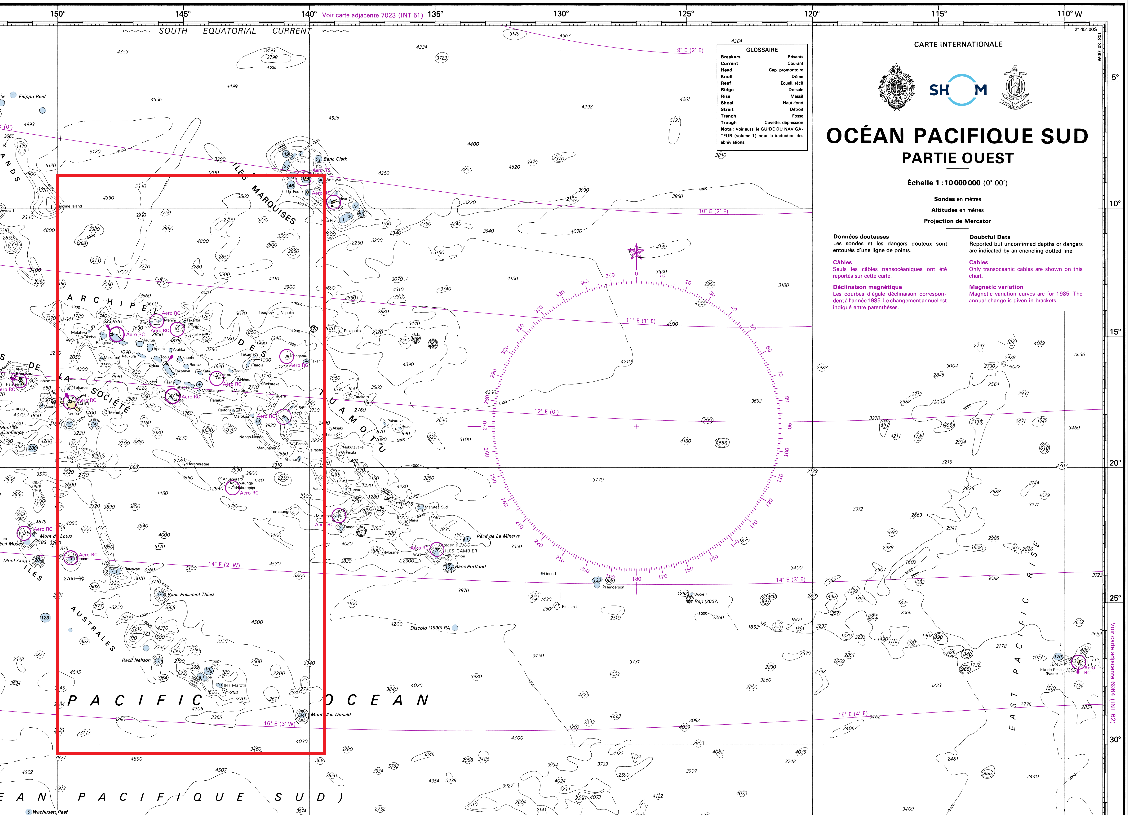The height and width of the screenshot is (815, 1129).
Task: Click the AUSTRALES island chain label
Action: [x=93, y=625]
